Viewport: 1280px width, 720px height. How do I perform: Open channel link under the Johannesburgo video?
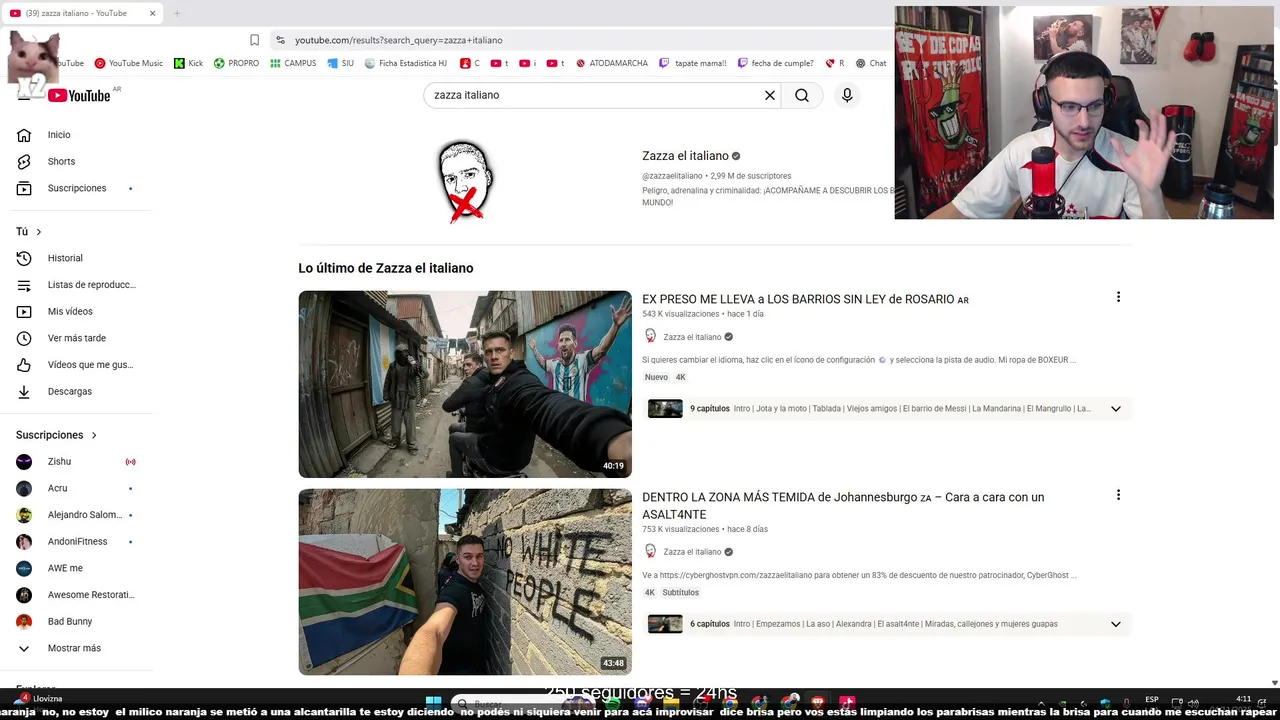tap(692, 552)
